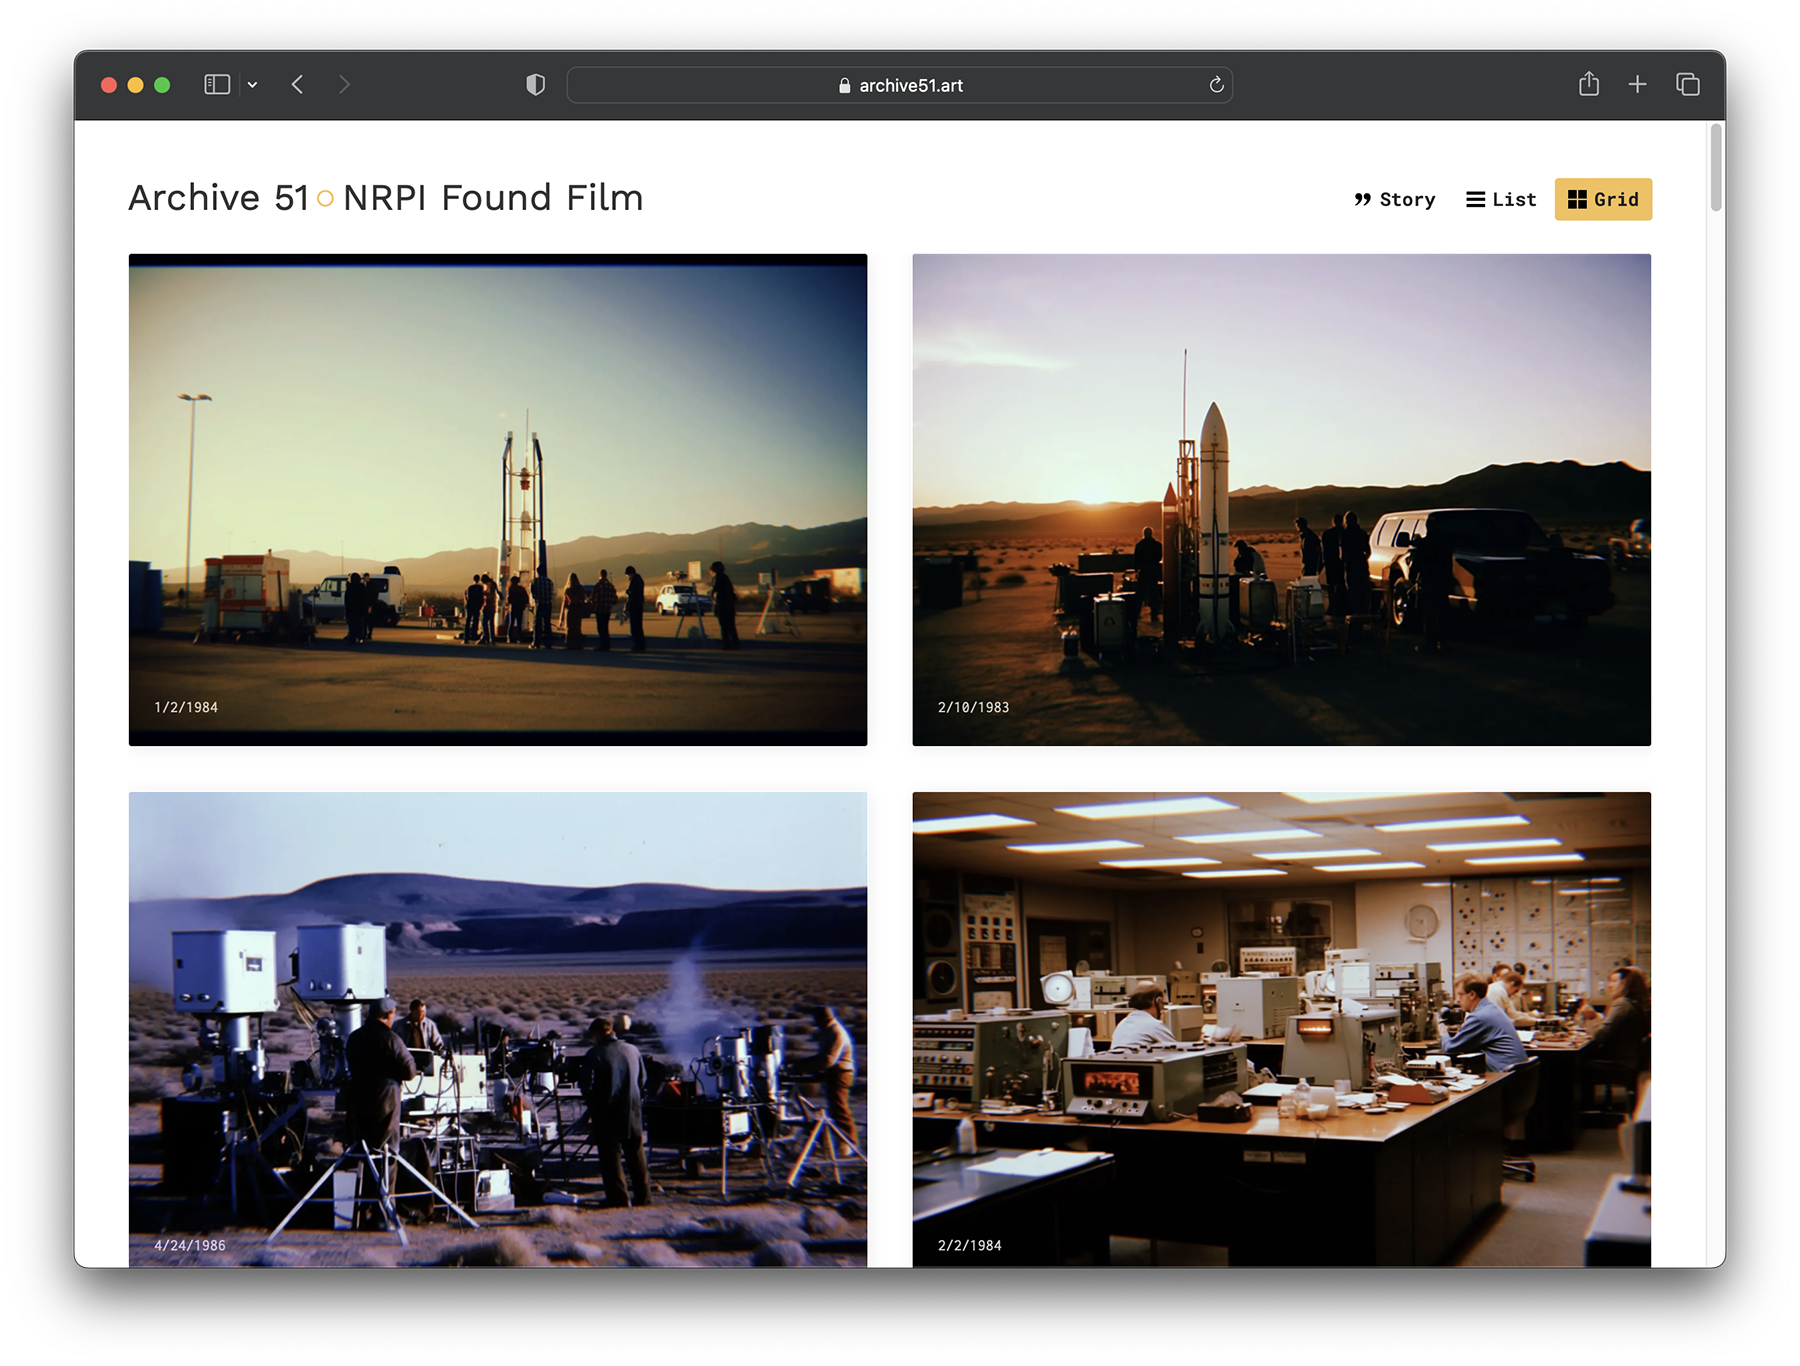This screenshot has height=1366, width=1800.
Task: Open the privacy report shield icon
Action: coord(536,85)
